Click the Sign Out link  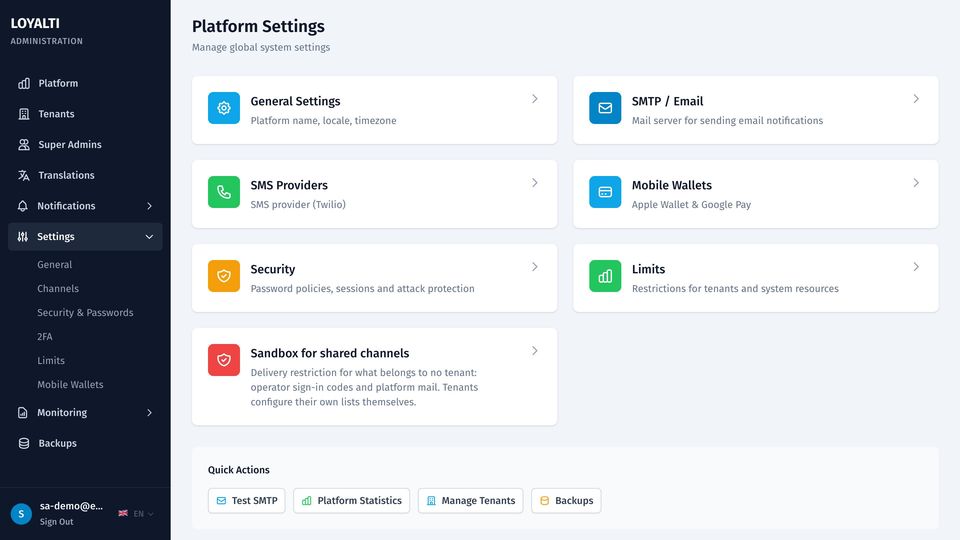click(x=56, y=522)
